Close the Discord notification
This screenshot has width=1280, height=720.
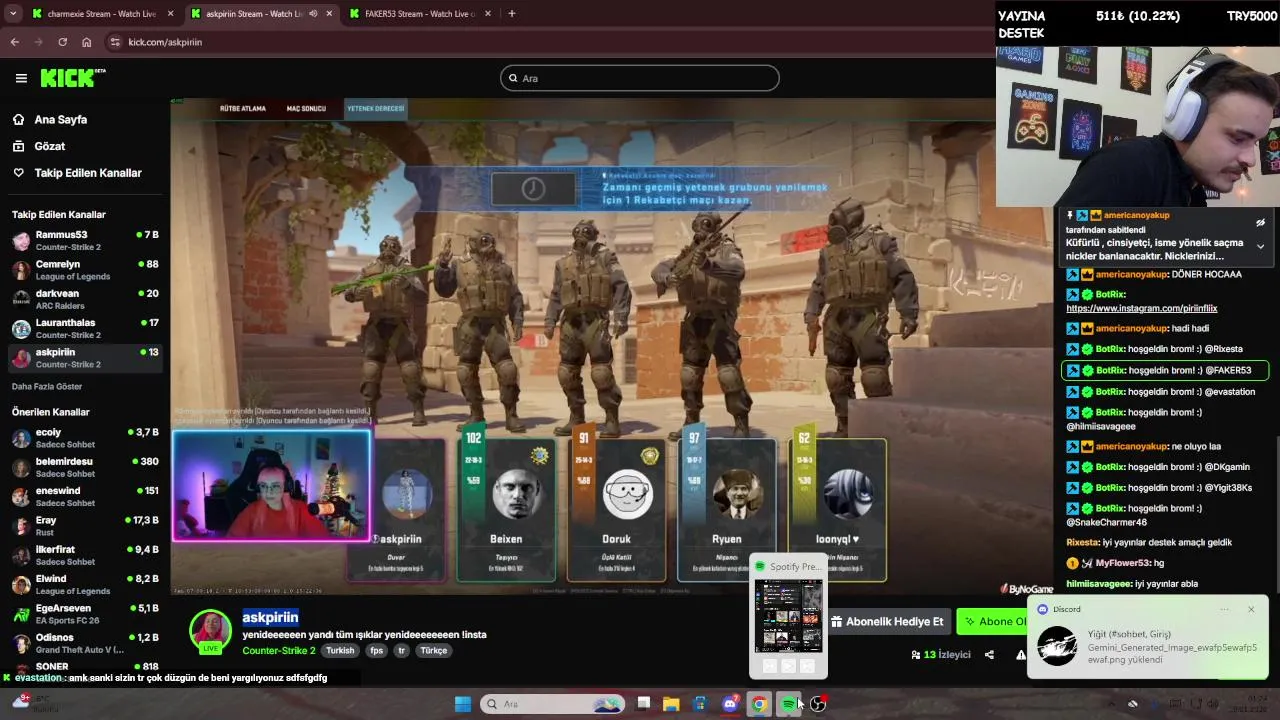1251,609
